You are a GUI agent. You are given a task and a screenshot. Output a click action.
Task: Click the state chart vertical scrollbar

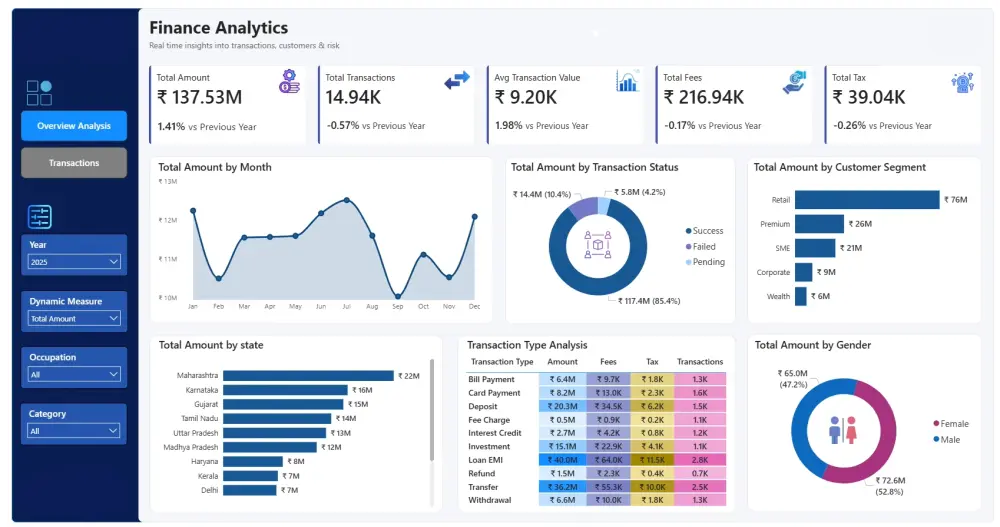pos(432,410)
